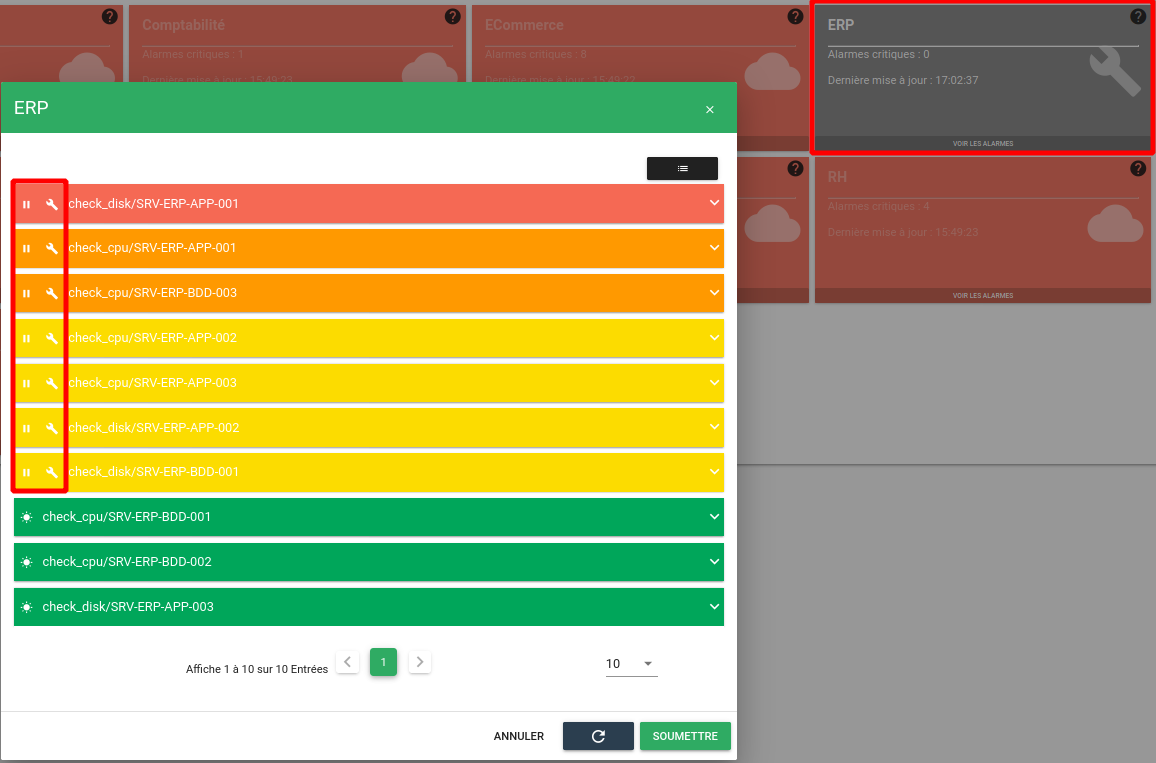
Task: Click wrench icon on check_cpu/SRV-ERP-APP-002 row
Action: (x=52, y=339)
